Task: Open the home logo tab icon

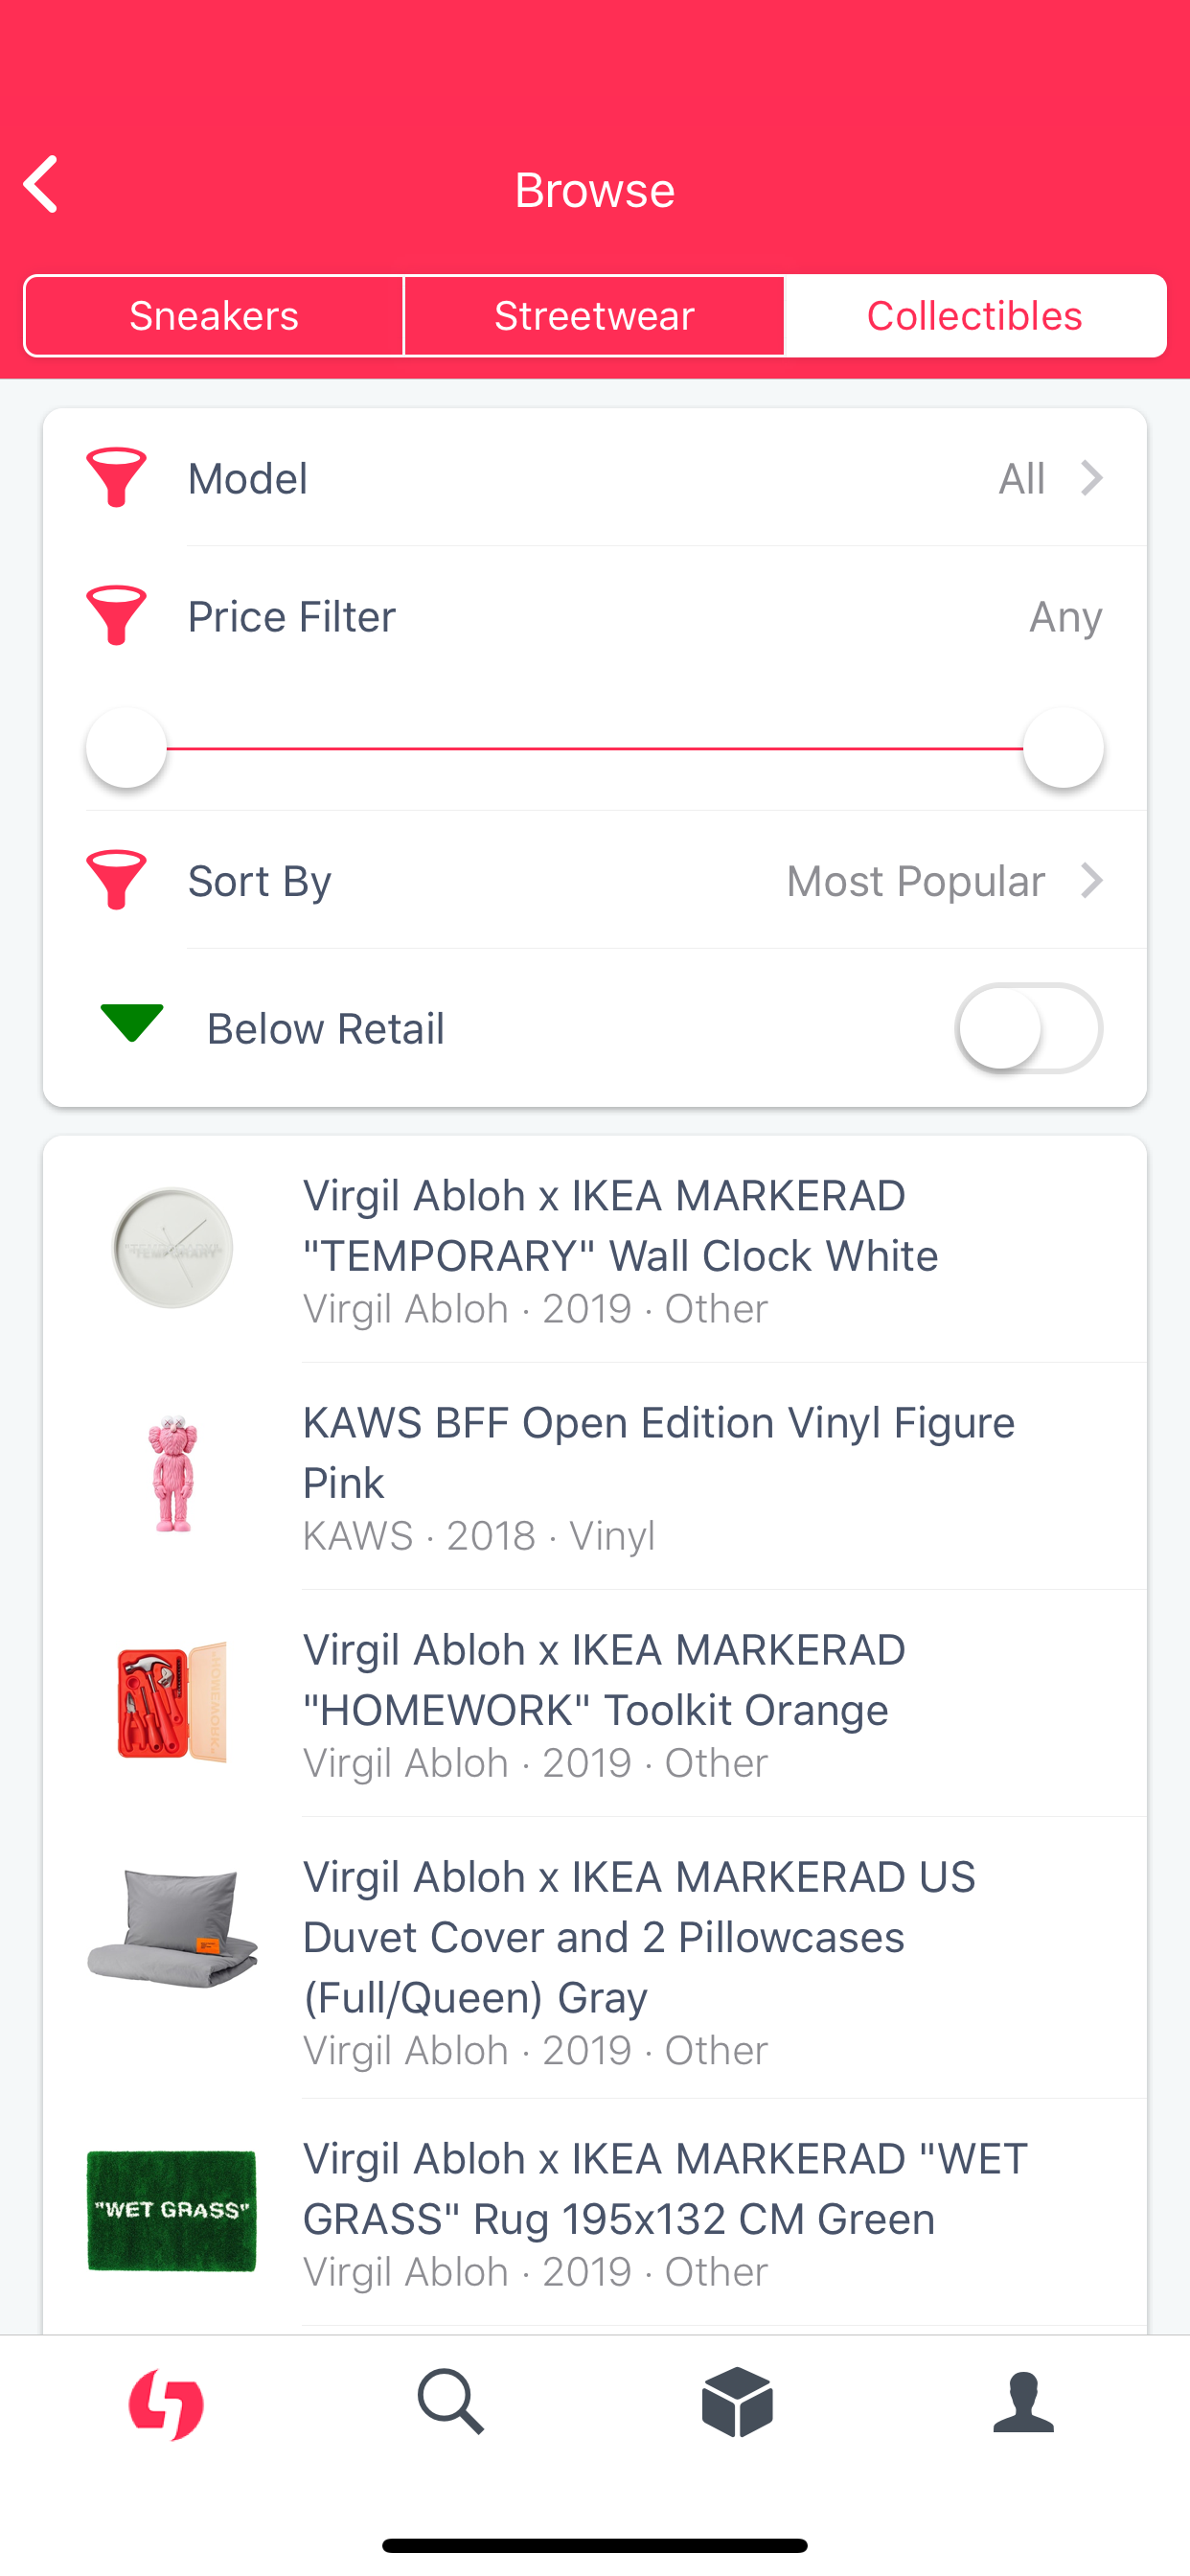Action: click(166, 2403)
